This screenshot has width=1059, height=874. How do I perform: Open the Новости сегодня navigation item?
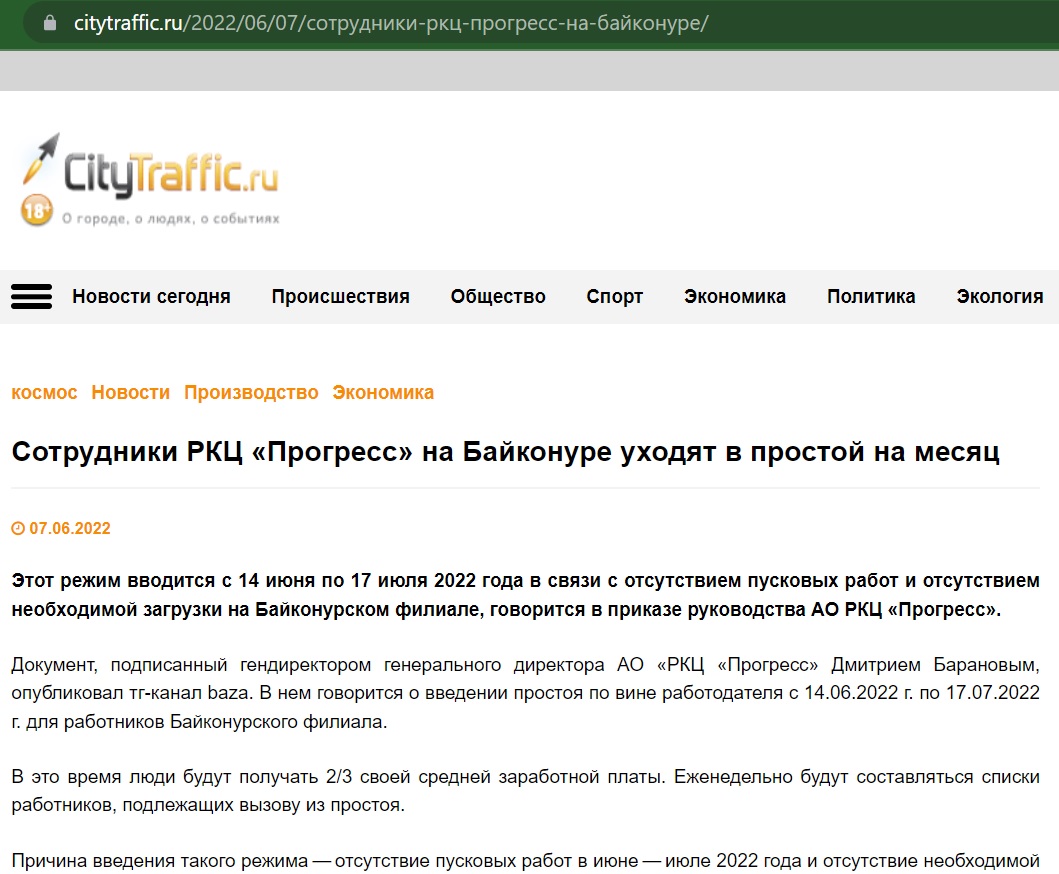151,296
